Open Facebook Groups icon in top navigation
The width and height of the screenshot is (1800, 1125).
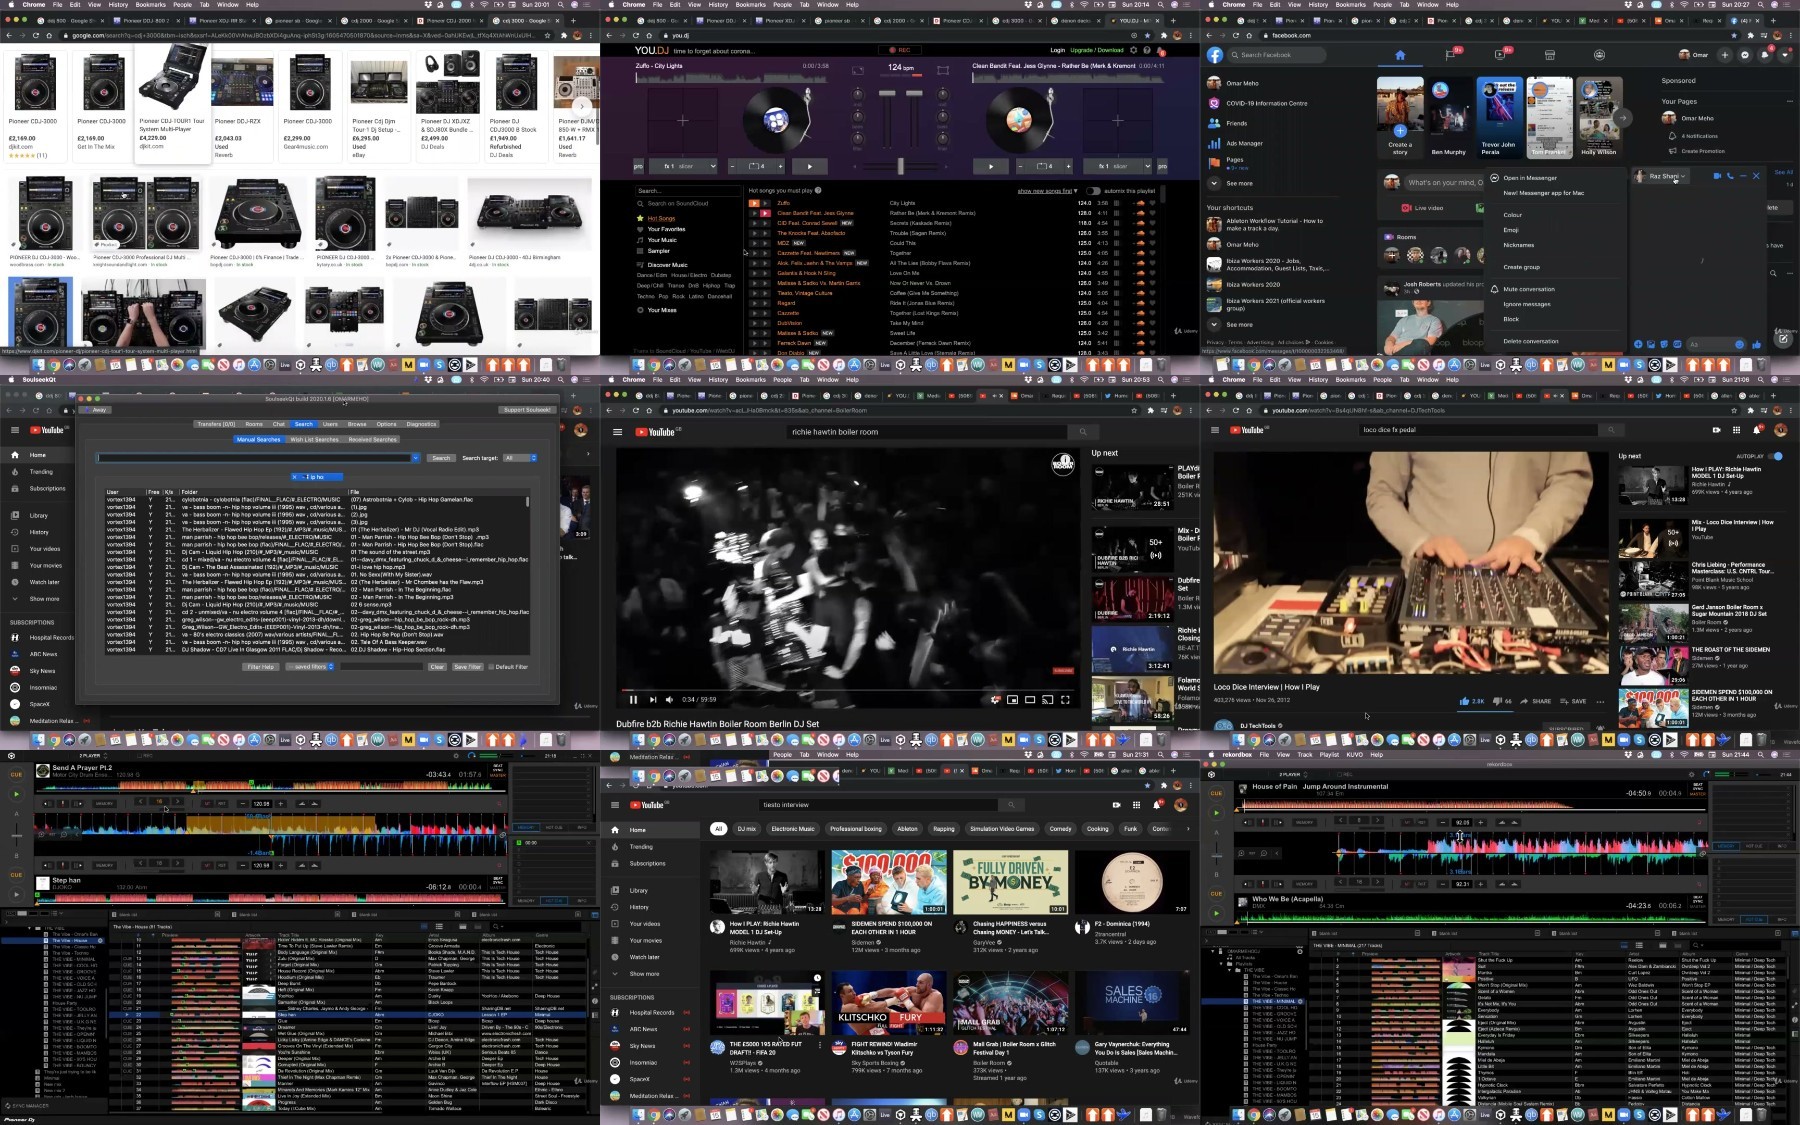(1599, 55)
